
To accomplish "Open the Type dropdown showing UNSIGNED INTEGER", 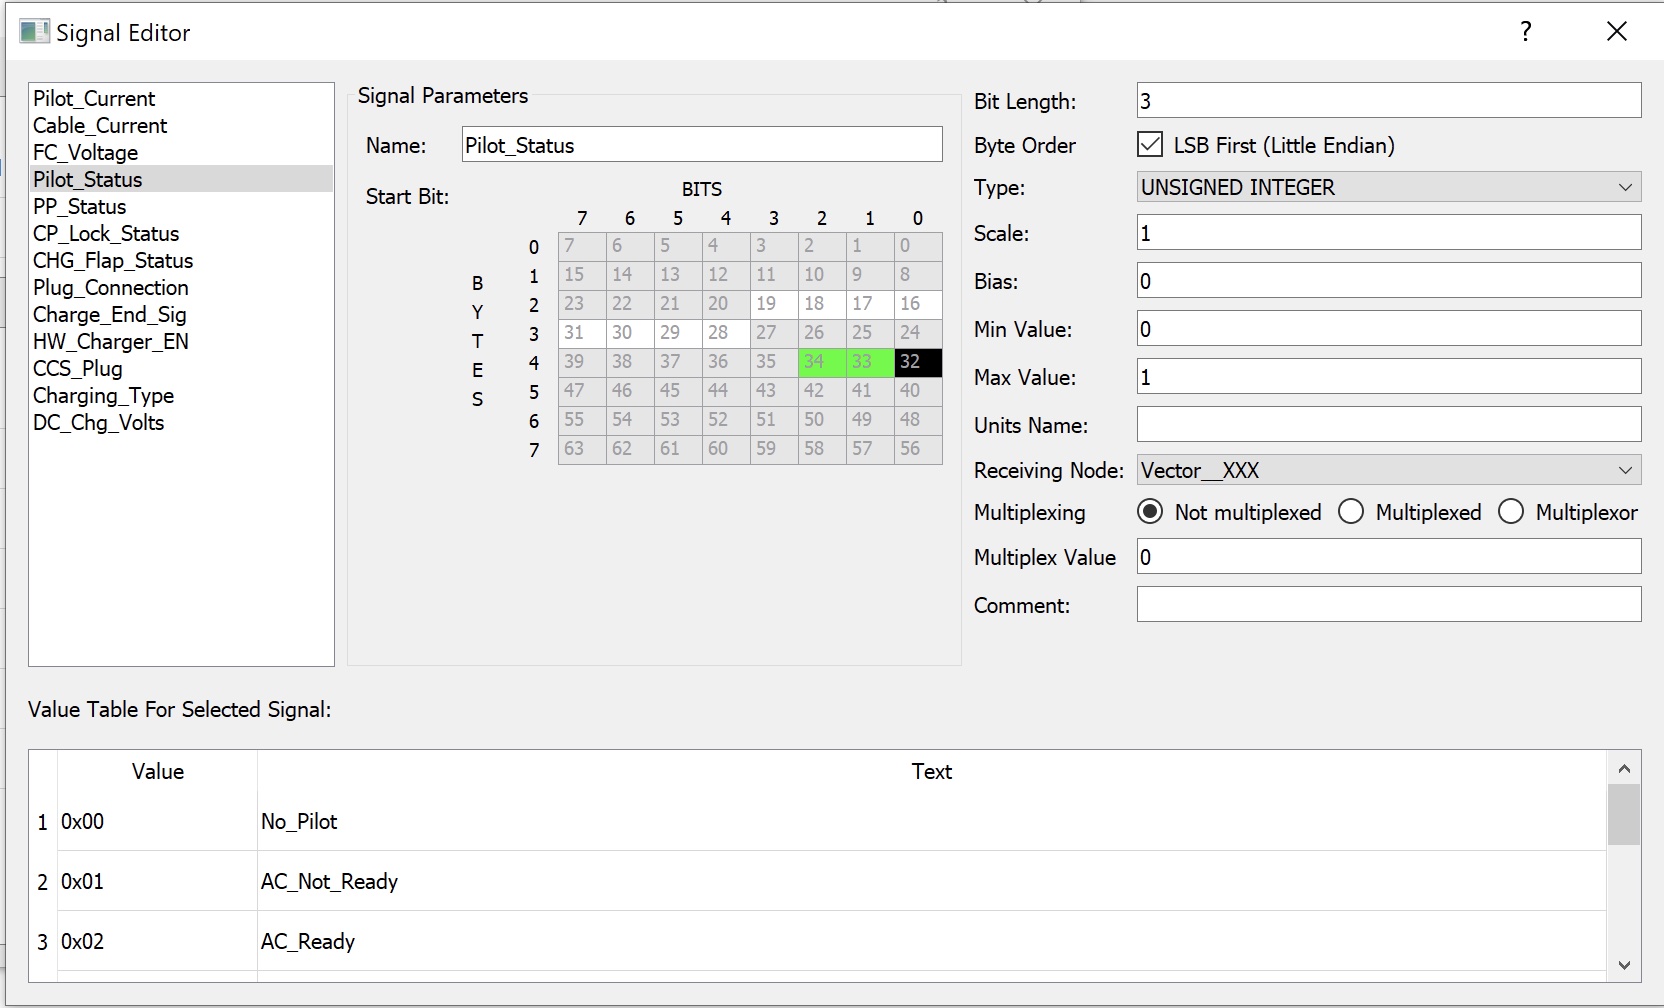I will point(1388,187).
